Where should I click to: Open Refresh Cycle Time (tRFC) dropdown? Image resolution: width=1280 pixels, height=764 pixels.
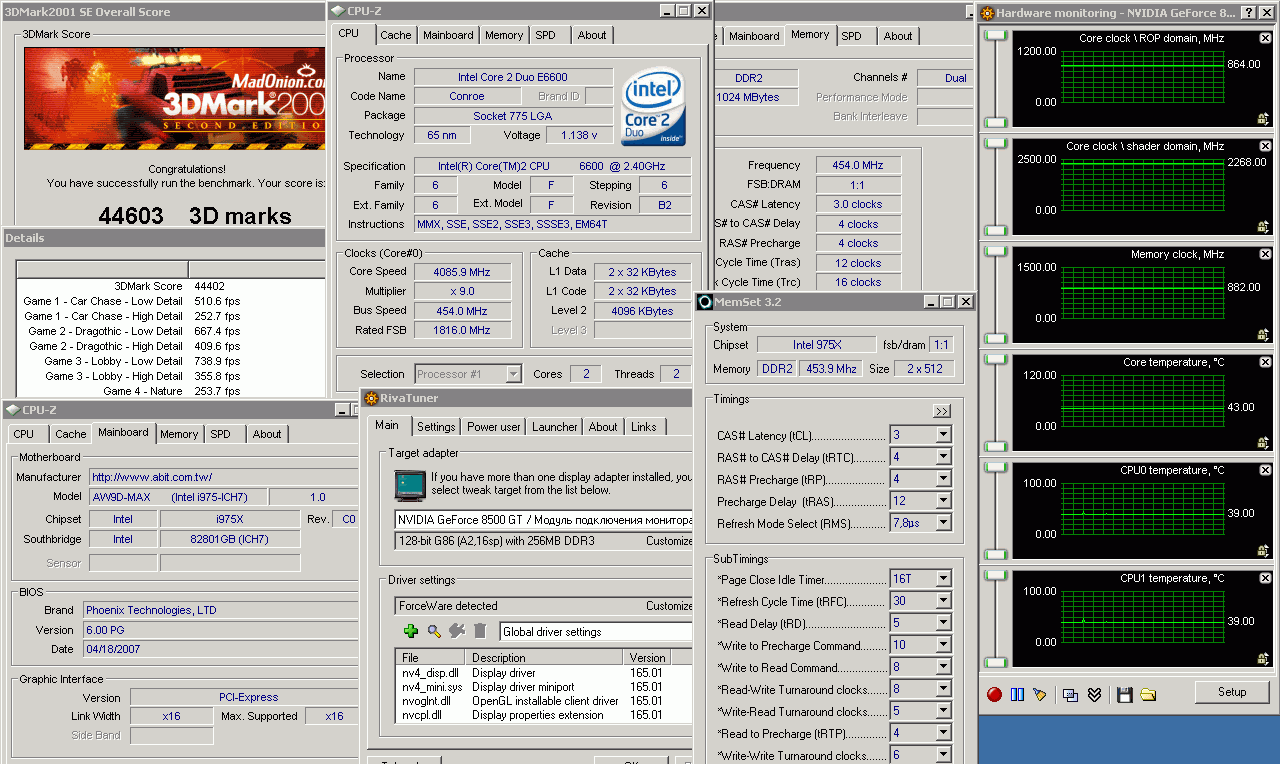click(x=943, y=601)
